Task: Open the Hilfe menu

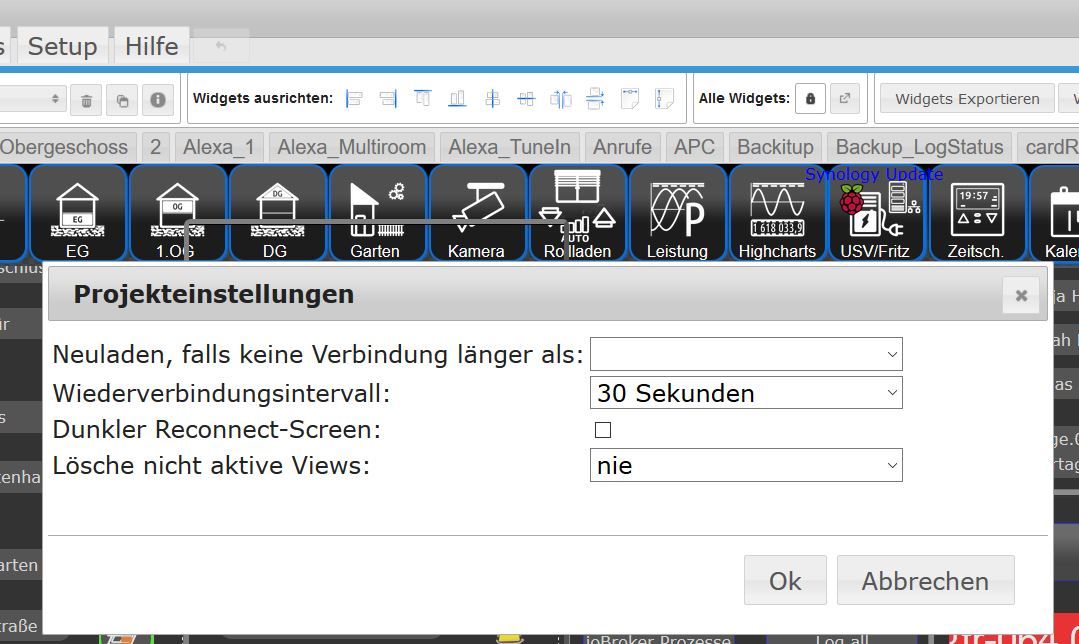Action: 151,46
